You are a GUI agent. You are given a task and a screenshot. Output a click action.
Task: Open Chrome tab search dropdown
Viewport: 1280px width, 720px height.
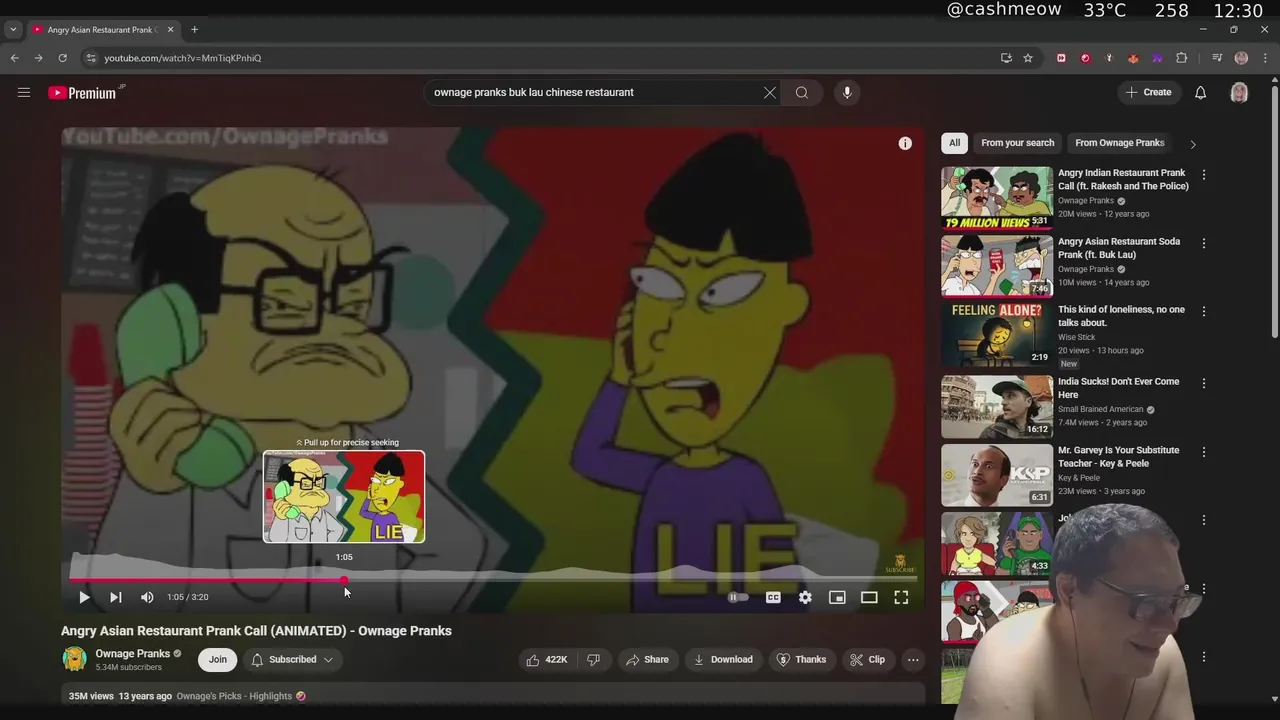click(13, 30)
